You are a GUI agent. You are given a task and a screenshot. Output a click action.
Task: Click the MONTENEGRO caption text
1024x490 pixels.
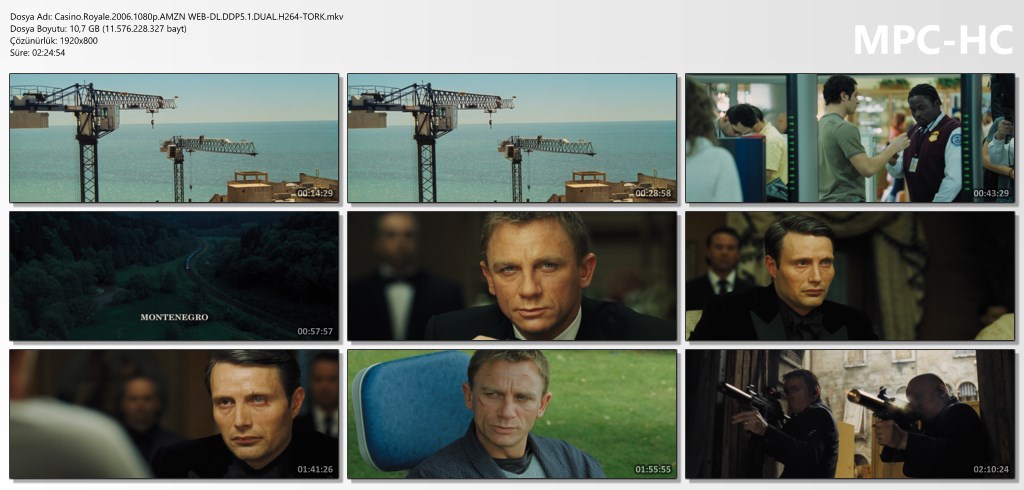click(174, 317)
